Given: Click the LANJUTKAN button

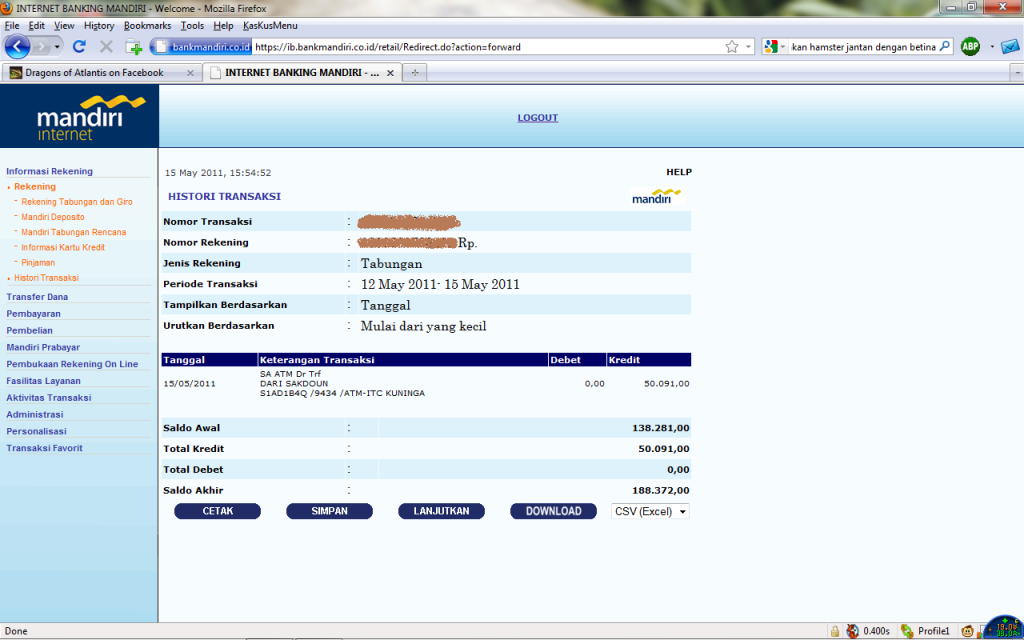Looking at the screenshot, I should pos(441,511).
